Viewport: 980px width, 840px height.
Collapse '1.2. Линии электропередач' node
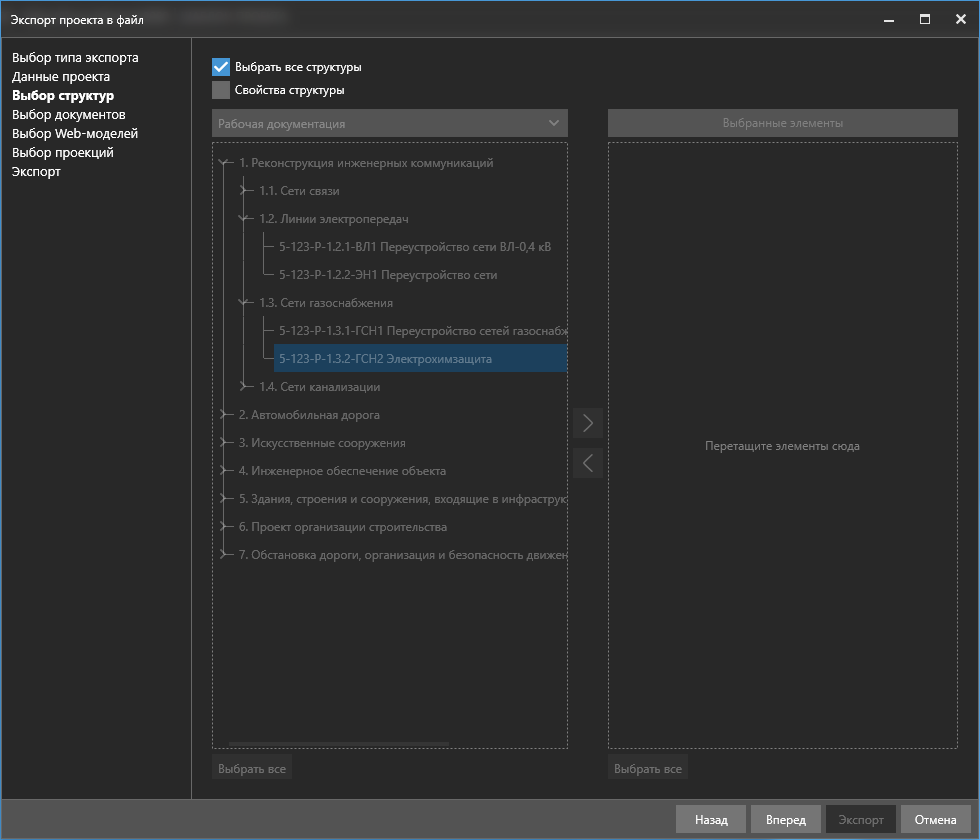(246, 219)
